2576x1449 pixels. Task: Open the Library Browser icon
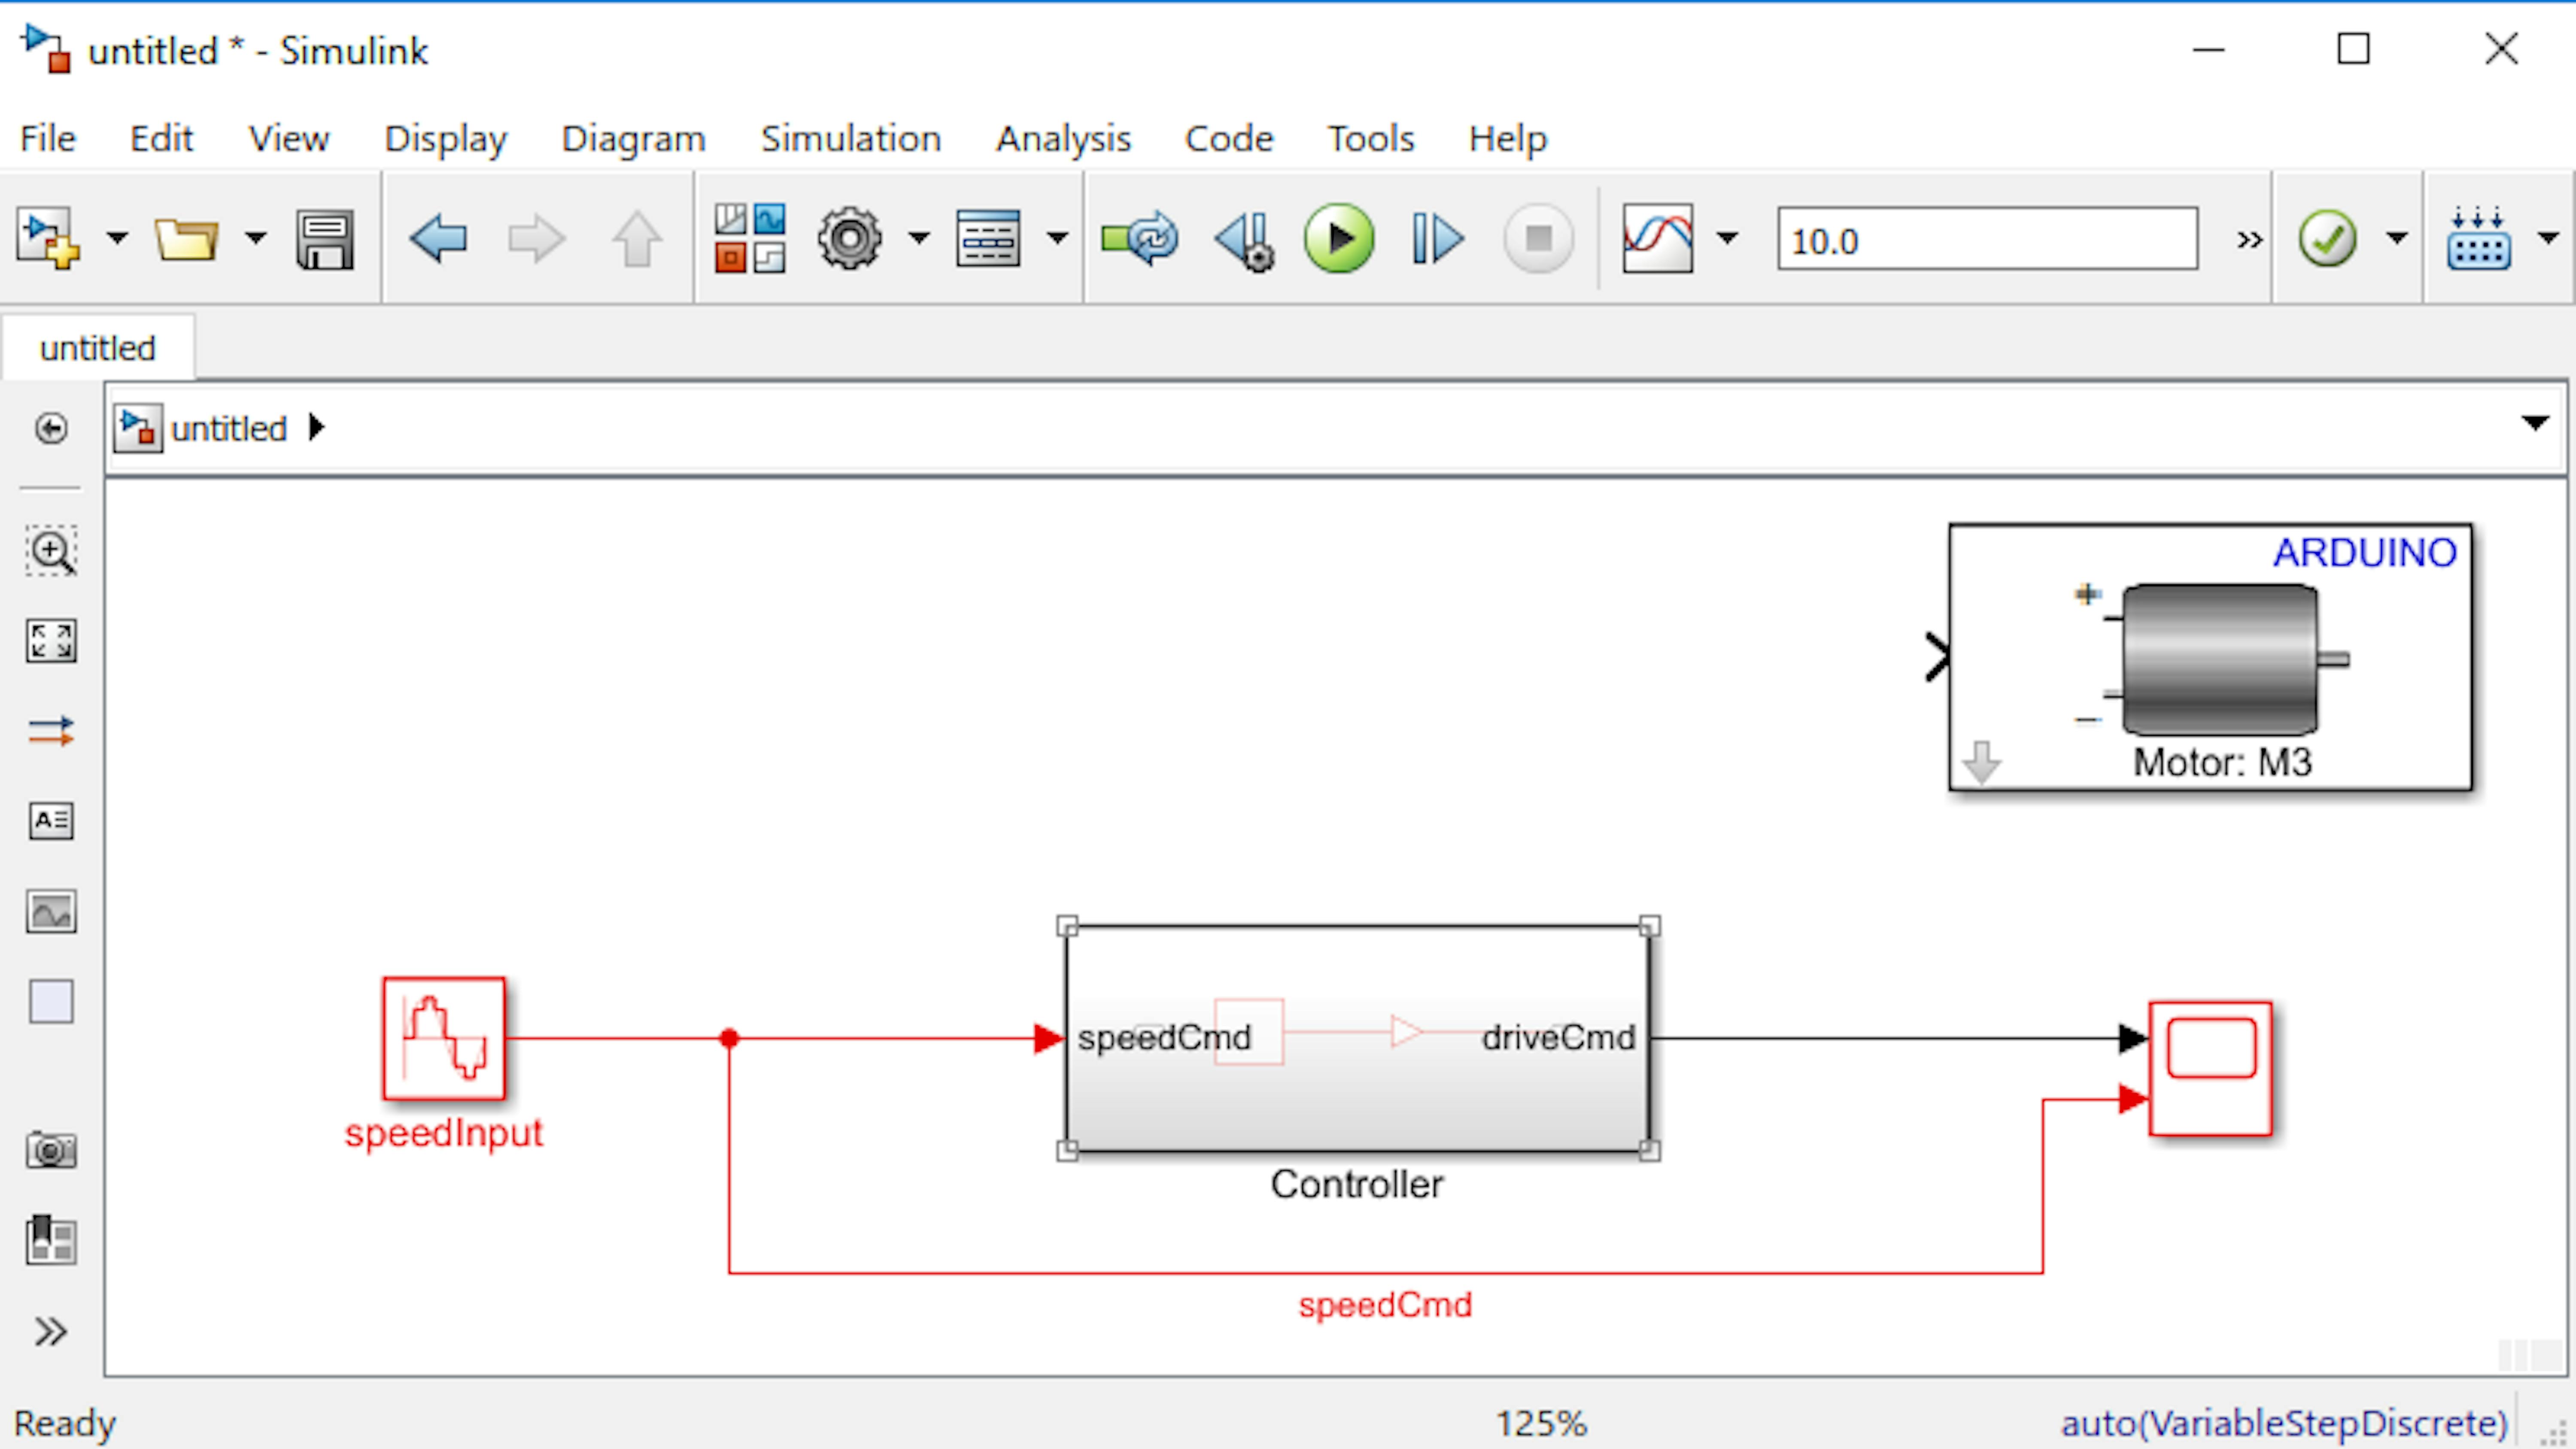point(750,239)
